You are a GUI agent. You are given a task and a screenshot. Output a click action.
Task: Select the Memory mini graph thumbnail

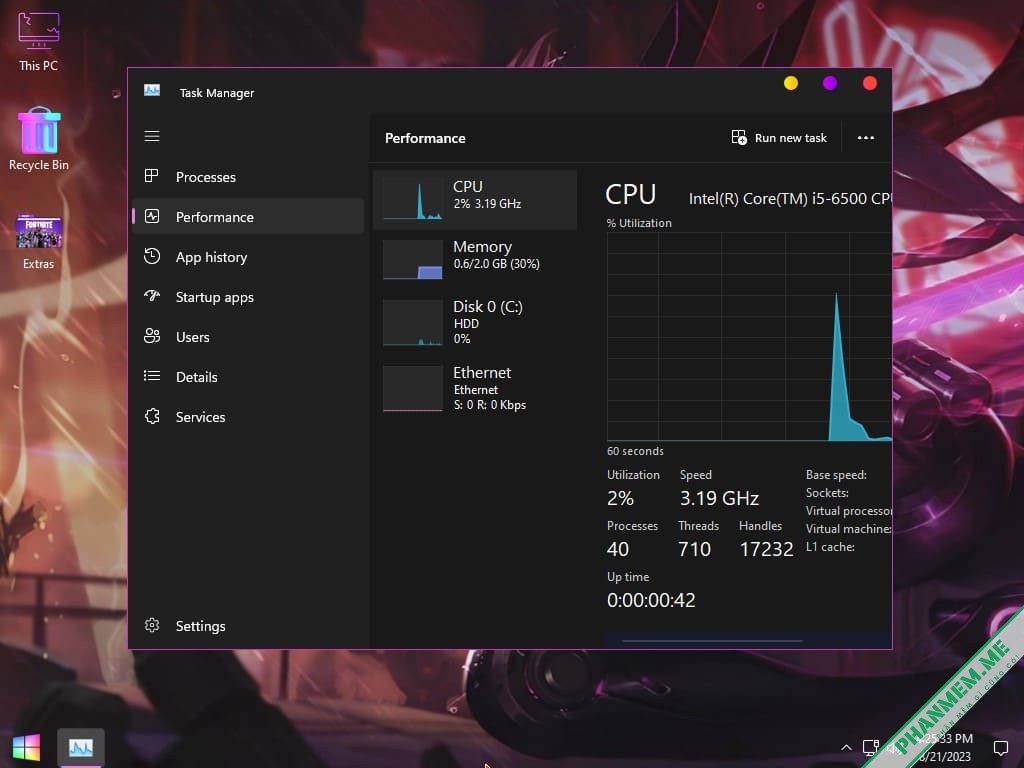pyautogui.click(x=413, y=259)
